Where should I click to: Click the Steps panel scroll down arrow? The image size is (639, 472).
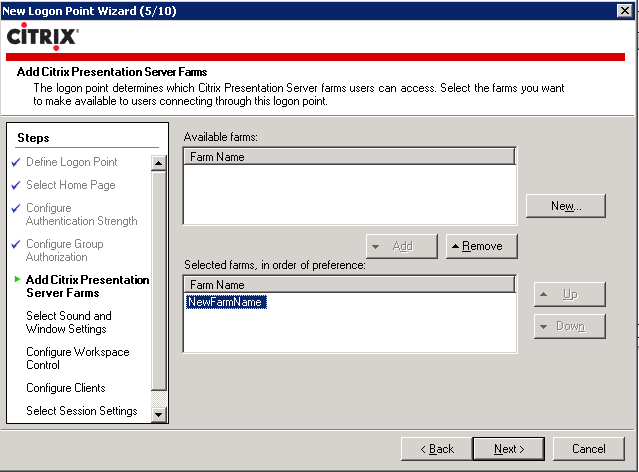click(158, 415)
